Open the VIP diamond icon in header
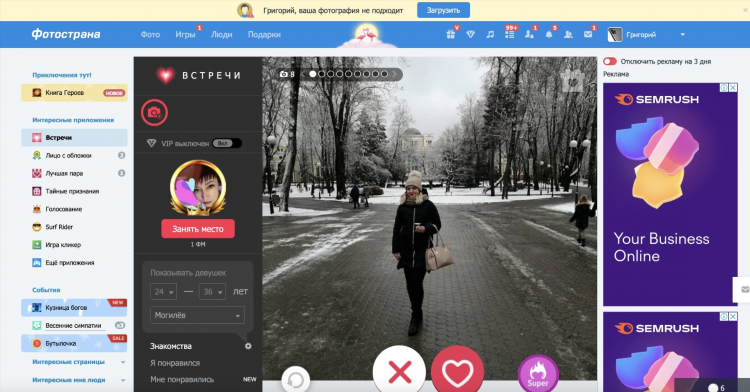The height and width of the screenshot is (392, 750). [471, 34]
